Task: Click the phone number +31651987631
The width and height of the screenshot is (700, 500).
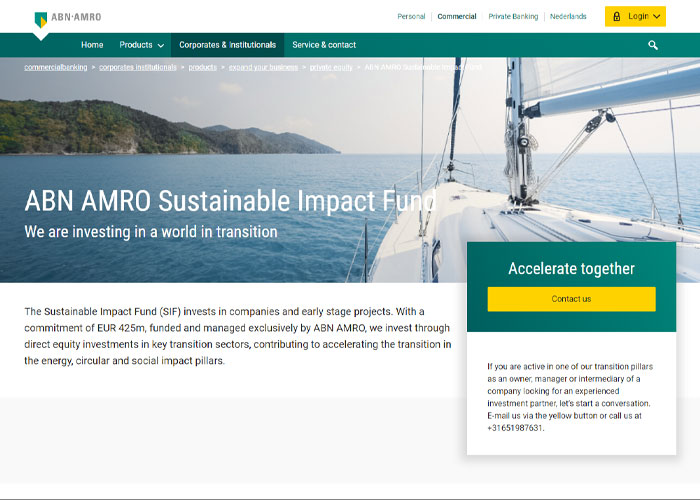Action: tap(515, 428)
